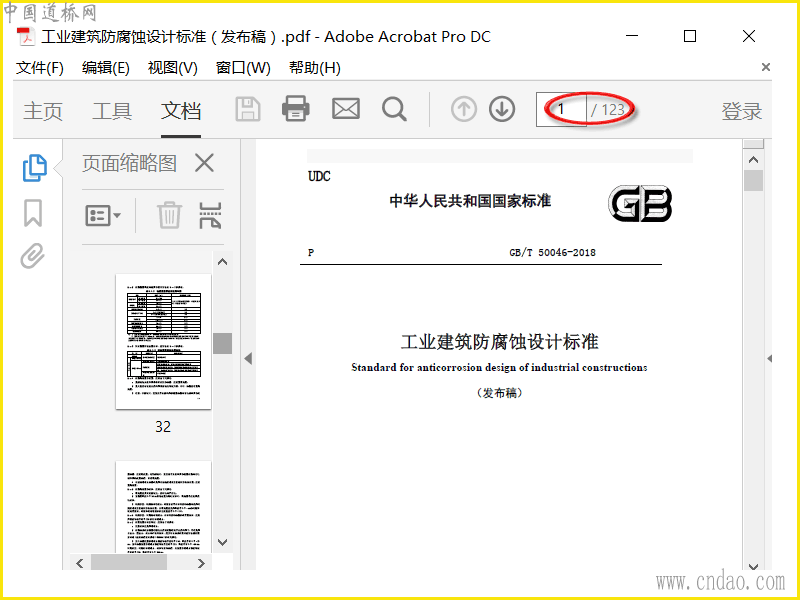The image size is (800, 600).
Task: Select the 文档 tab
Action: [181, 111]
